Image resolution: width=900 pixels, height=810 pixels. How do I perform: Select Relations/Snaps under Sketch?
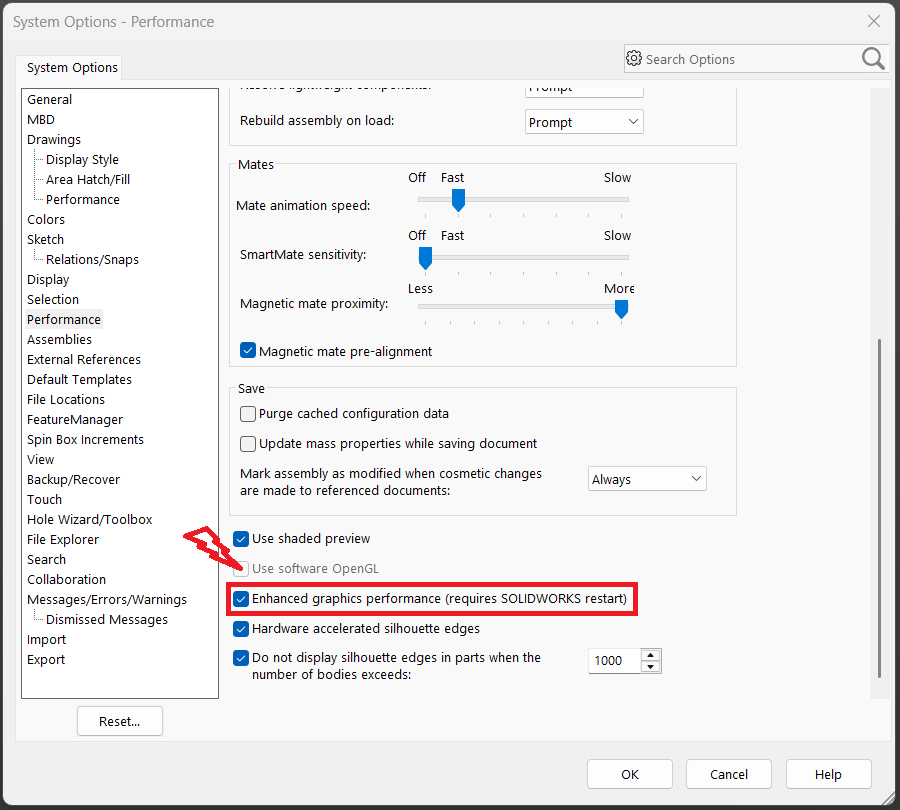(92, 260)
